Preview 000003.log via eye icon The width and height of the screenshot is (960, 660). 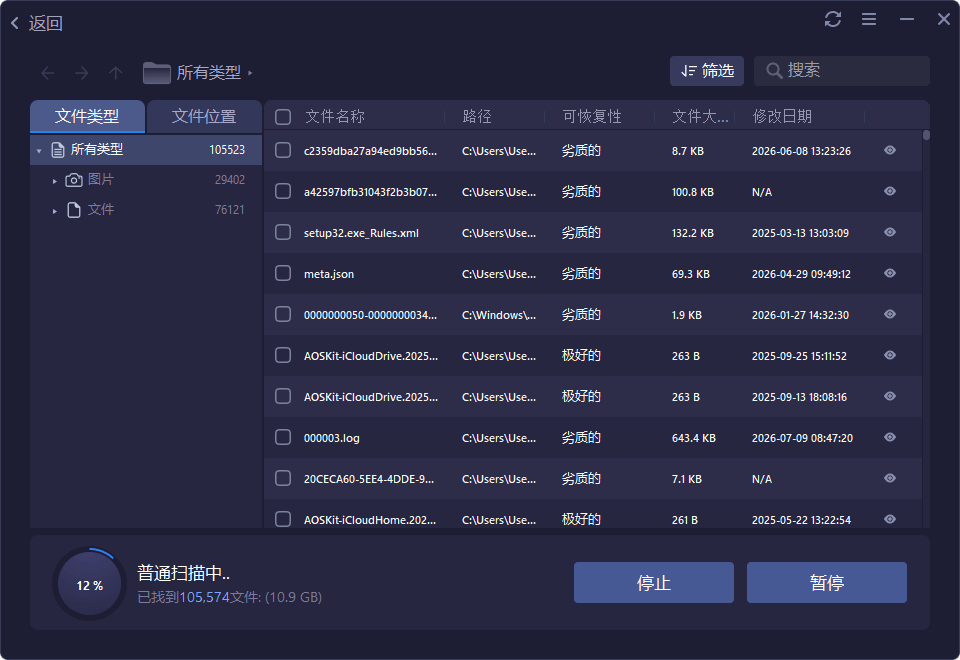(890, 437)
